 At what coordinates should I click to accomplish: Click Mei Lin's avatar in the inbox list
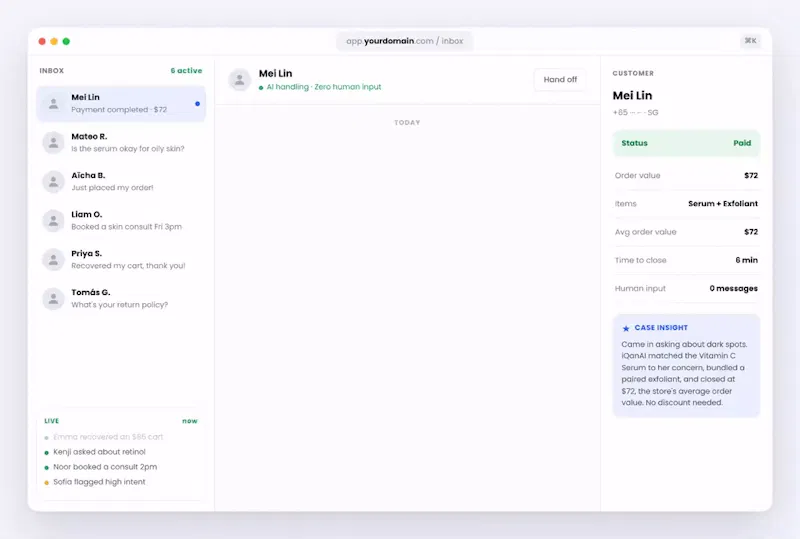(53, 104)
